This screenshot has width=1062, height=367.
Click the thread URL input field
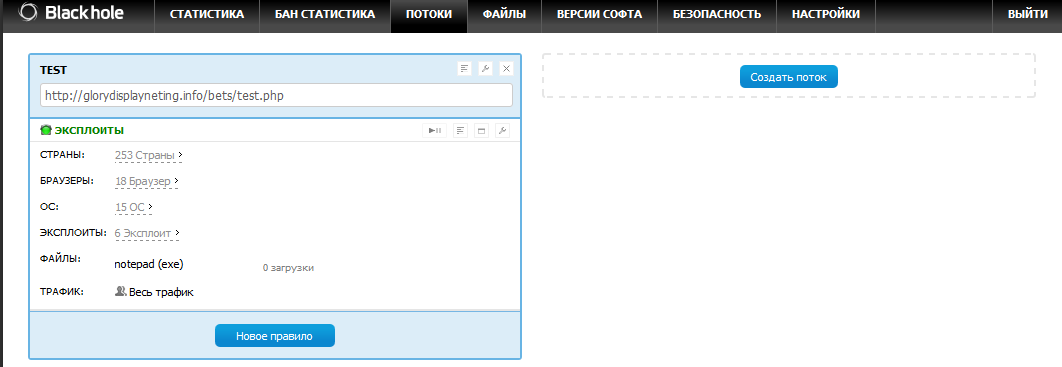pos(276,95)
